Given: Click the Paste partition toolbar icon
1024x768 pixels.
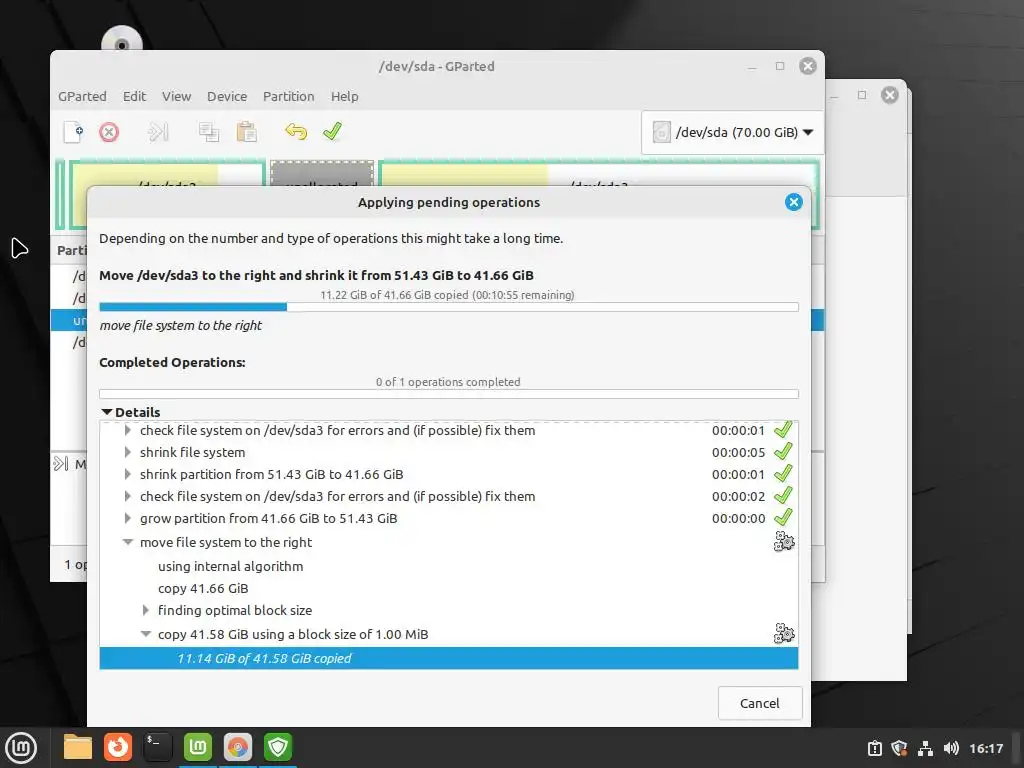Looking at the screenshot, I should coord(246,132).
